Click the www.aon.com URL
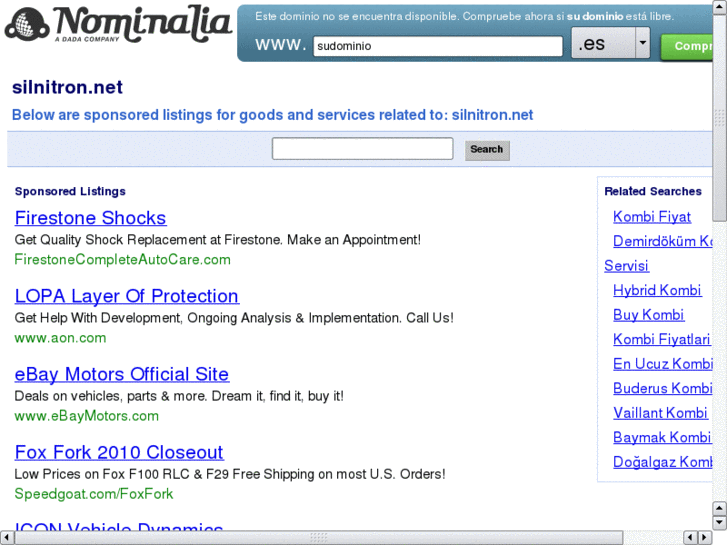Viewport: 727px width, 545px height. [x=60, y=338]
